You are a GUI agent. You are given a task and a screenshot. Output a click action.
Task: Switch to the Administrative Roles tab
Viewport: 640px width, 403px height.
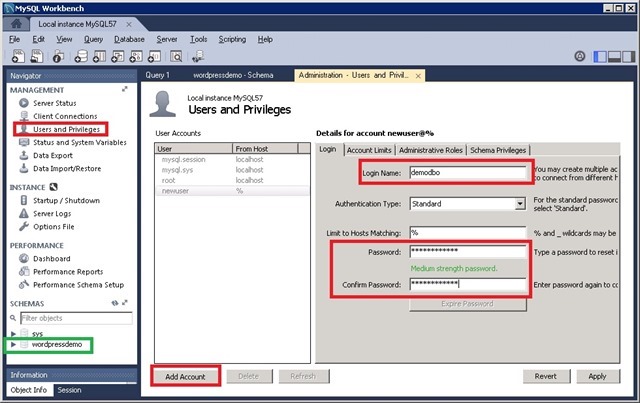click(431, 150)
